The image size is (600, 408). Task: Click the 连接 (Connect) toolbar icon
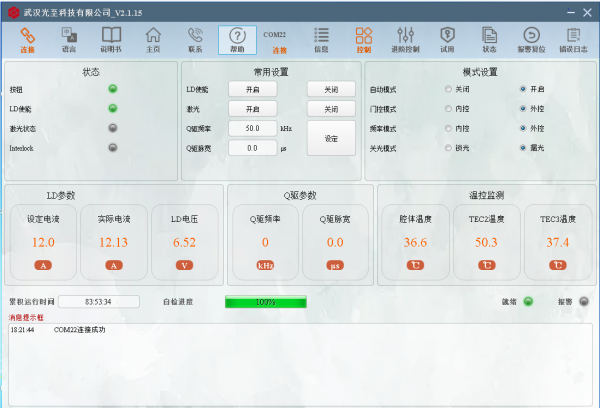tap(27, 40)
